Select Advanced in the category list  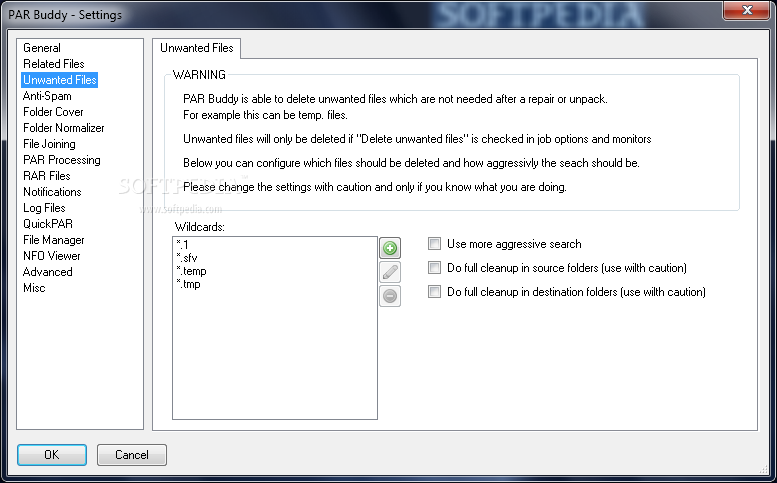[48, 272]
